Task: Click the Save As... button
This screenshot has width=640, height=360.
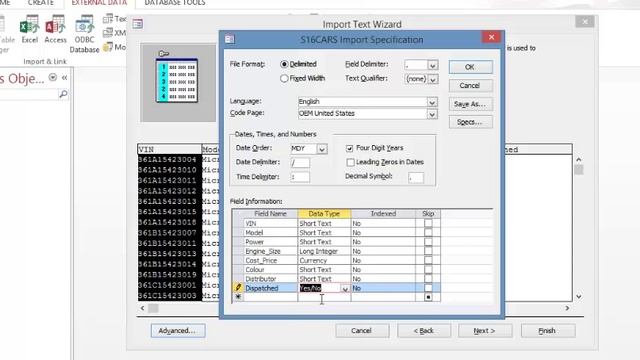Action: (x=470, y=104)
